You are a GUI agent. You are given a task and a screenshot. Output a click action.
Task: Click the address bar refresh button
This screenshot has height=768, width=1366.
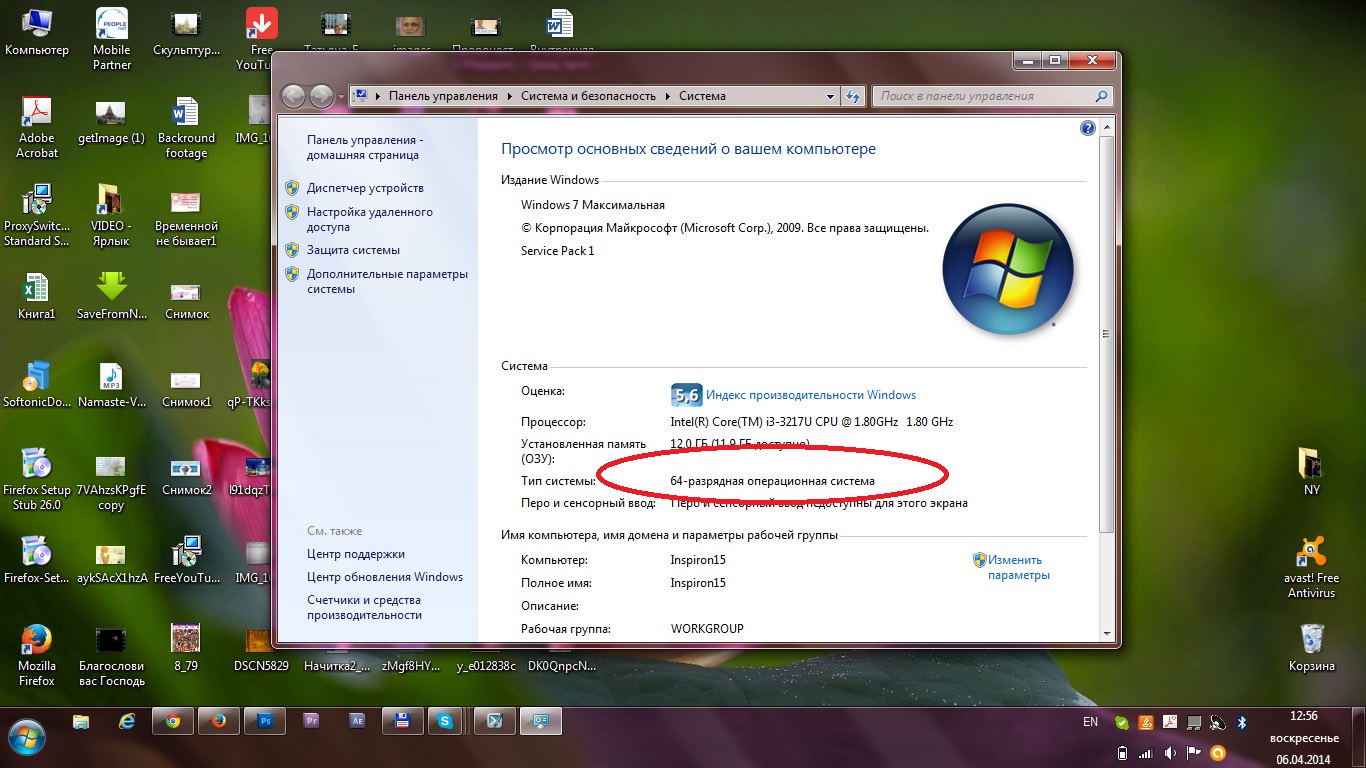tap(853, 96)
